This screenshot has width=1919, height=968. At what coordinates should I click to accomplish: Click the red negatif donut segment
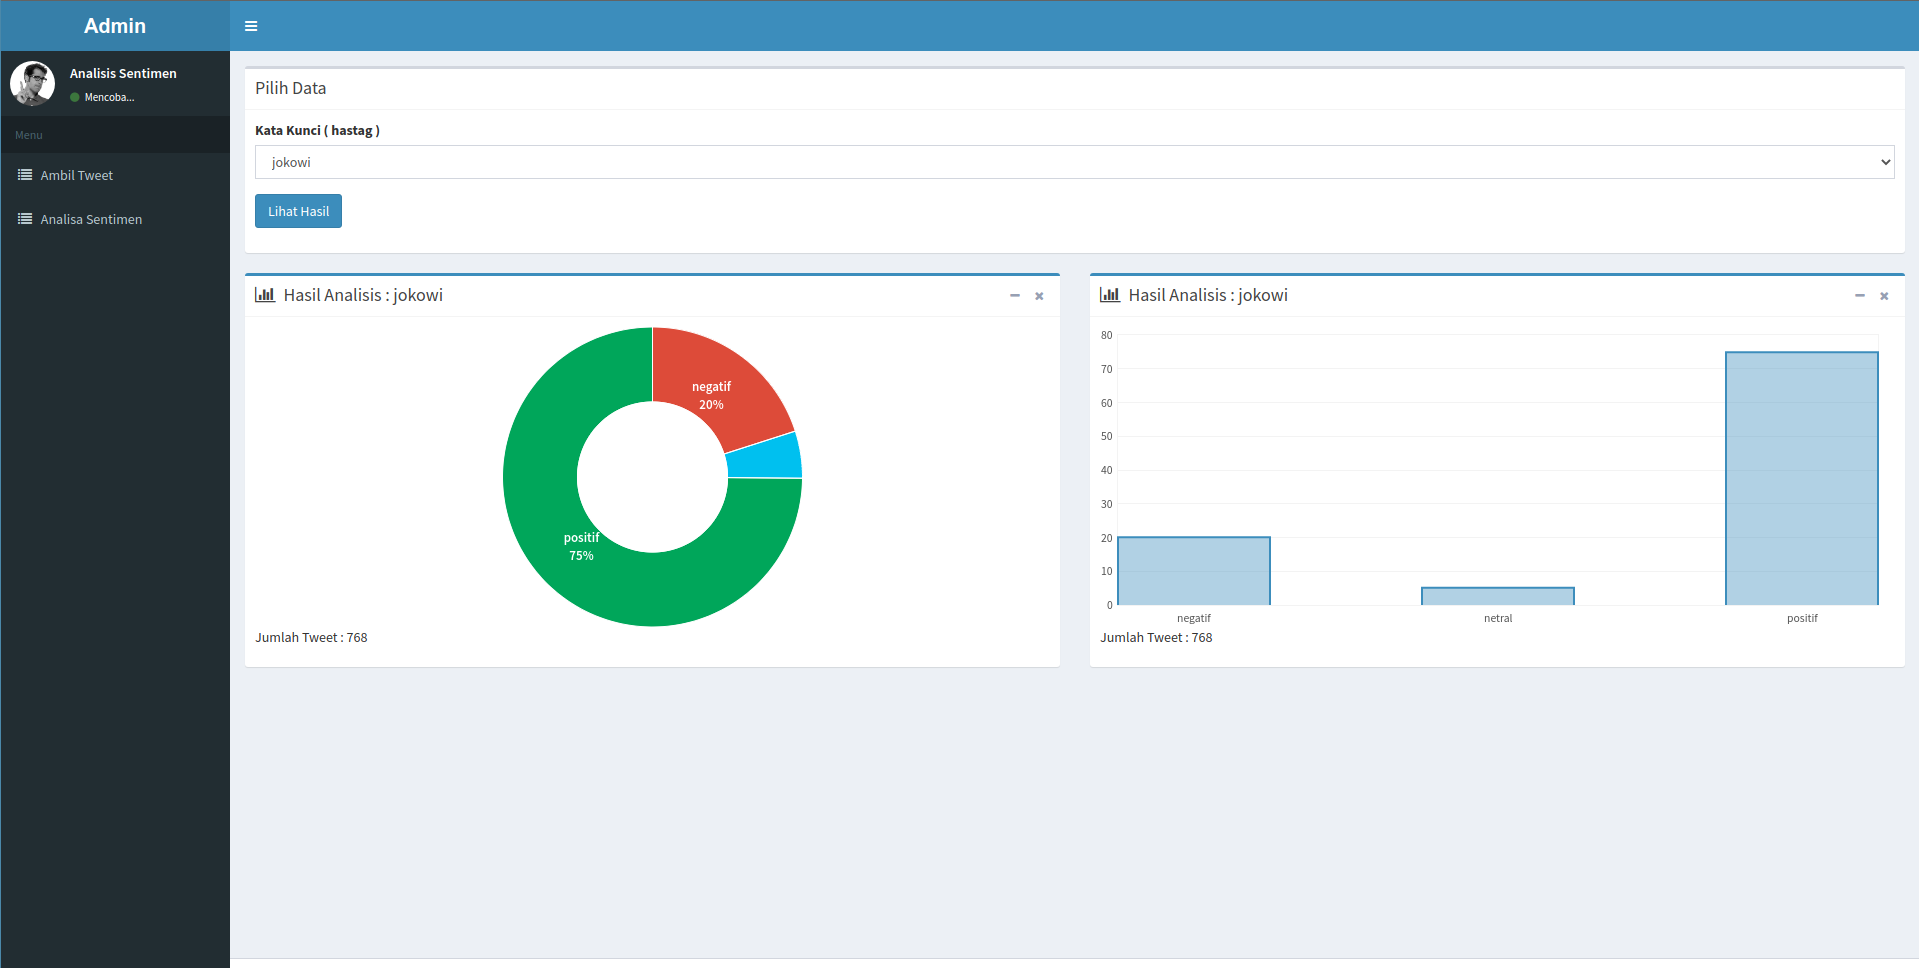(718, 385)
